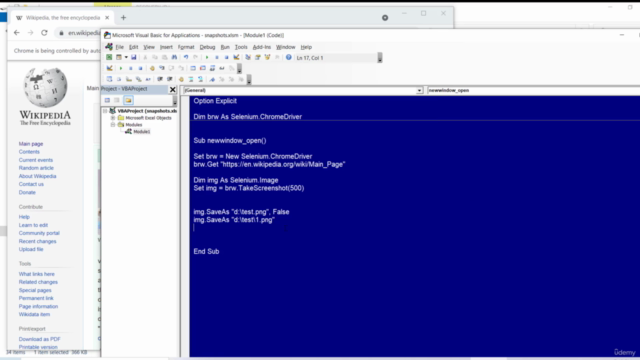Open the newwindow_open procedure dropdown

(x=533, y=90)
